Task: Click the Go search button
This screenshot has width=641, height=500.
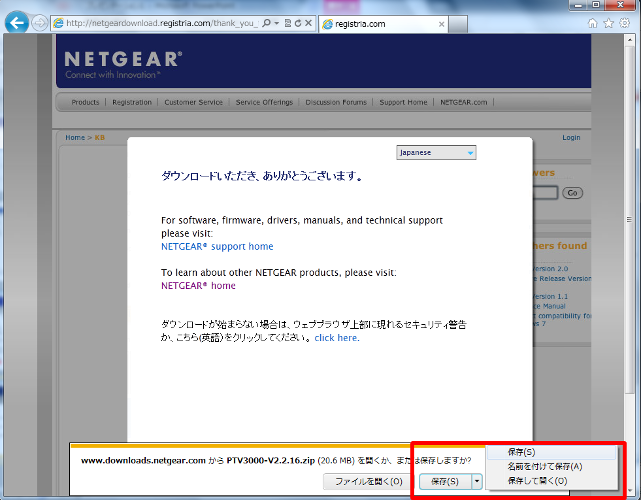Action: [x=572, y=193]
